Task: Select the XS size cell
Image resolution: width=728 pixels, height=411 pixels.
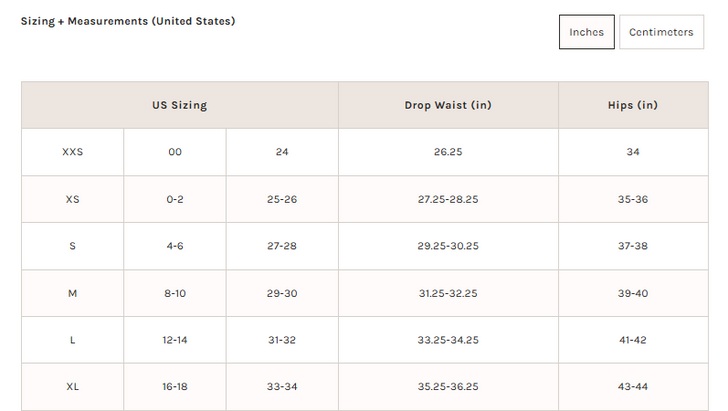Action: coord(72,199)
